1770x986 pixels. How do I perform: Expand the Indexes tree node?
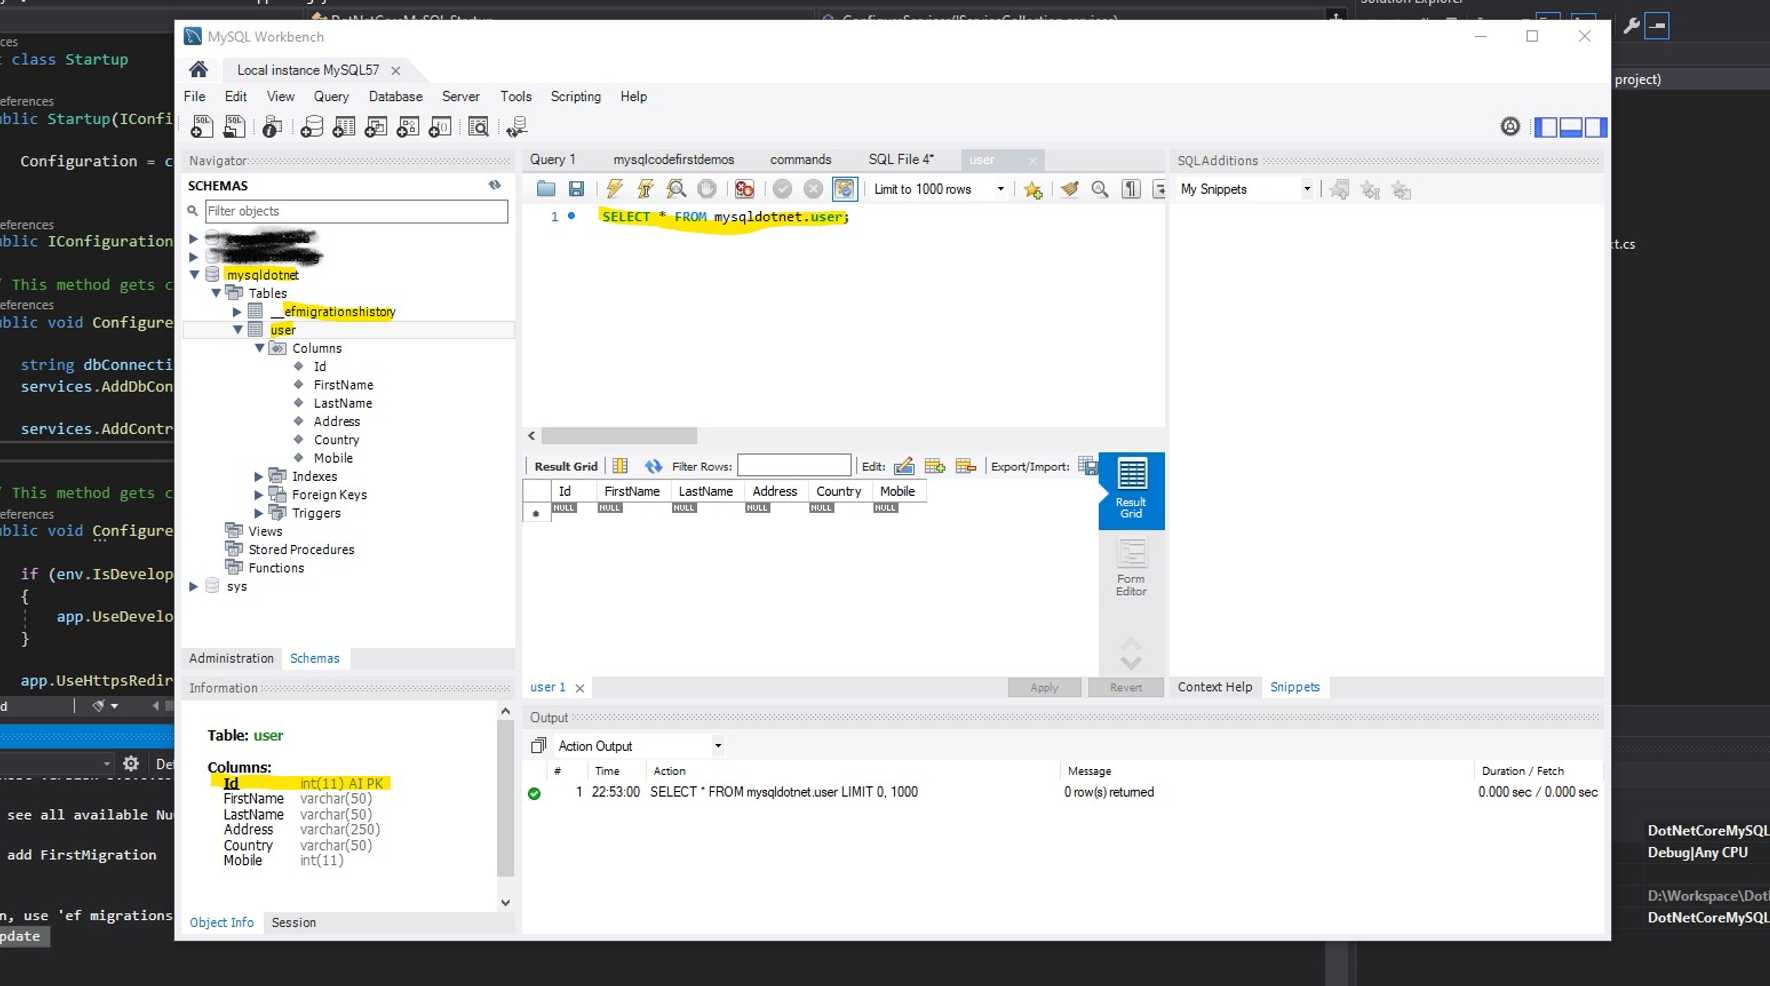click(258, 476)
